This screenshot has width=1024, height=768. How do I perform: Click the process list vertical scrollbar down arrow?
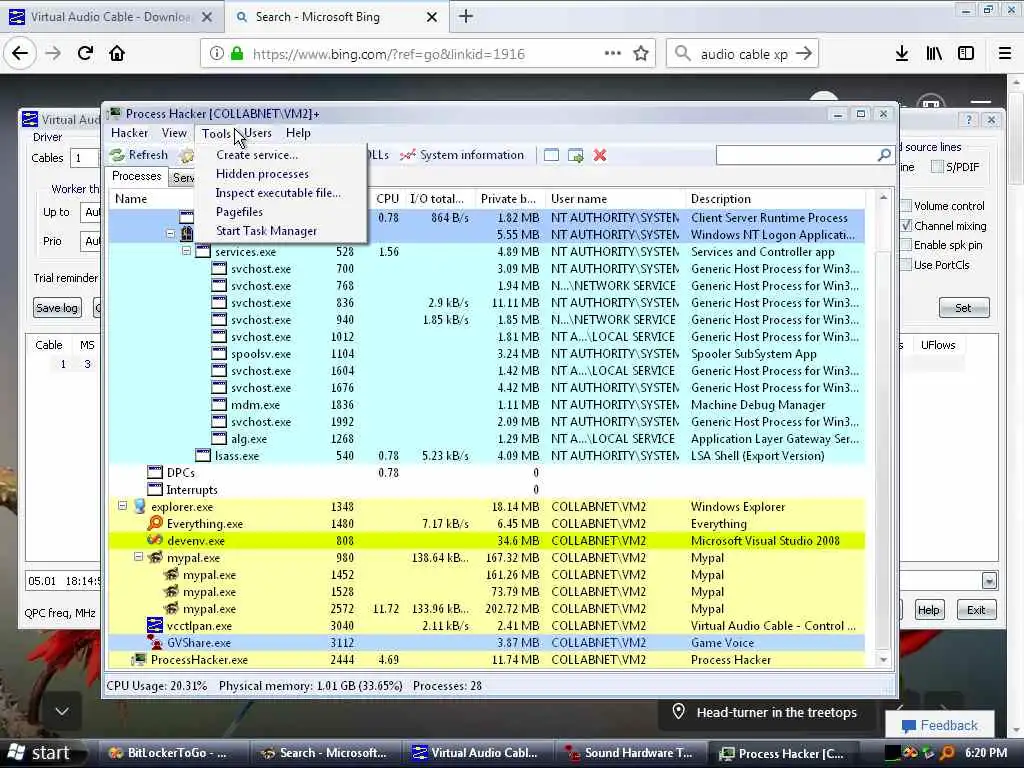click(884, 660)
